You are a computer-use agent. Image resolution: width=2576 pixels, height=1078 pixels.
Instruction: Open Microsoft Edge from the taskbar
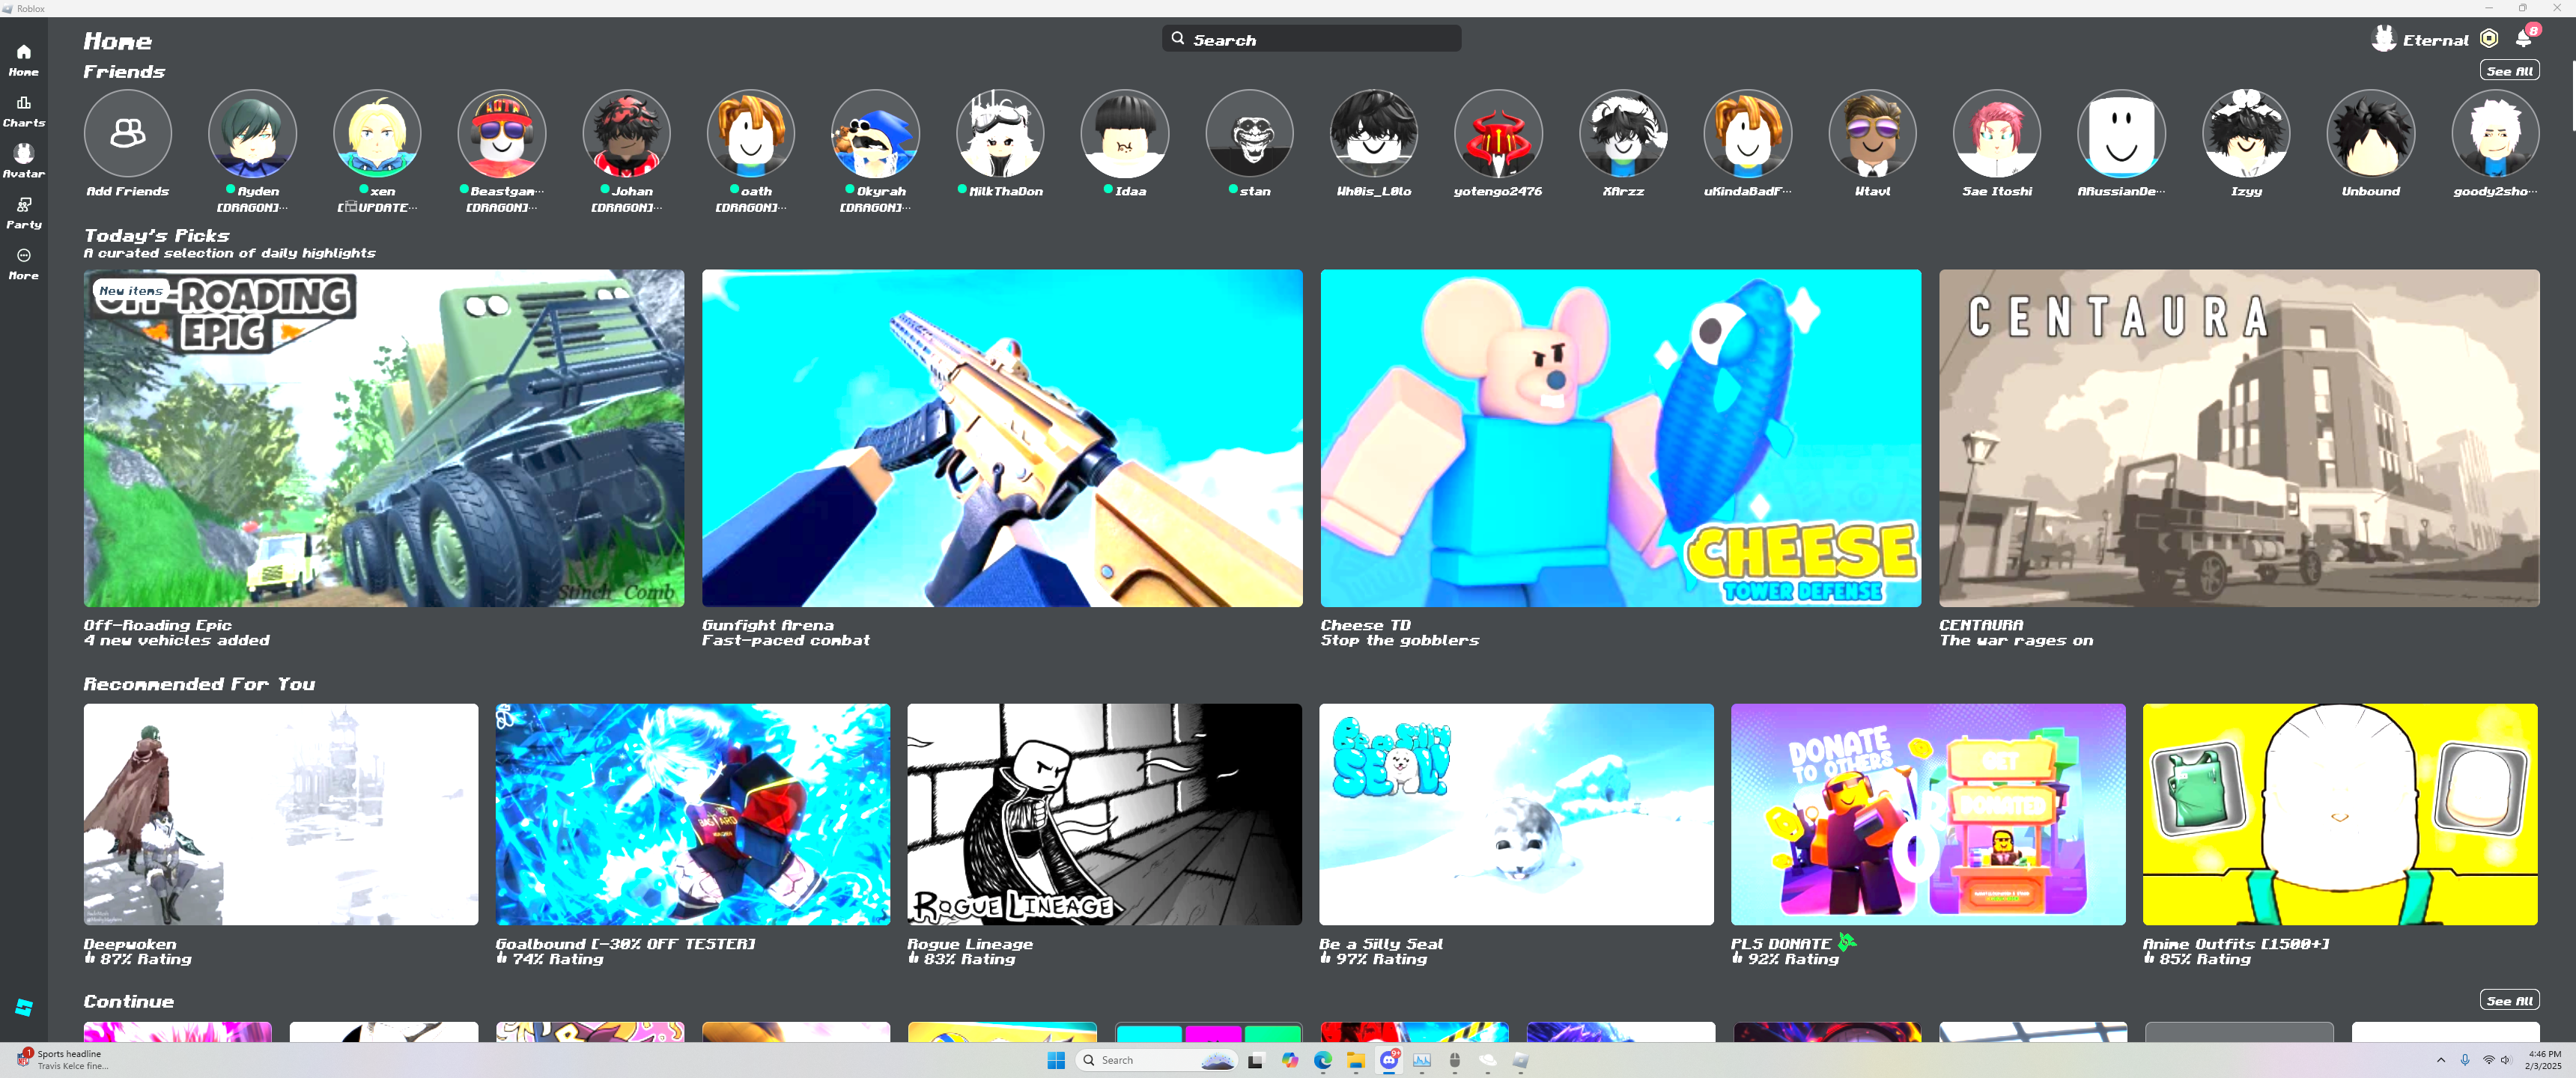(x=1323, y=1060)
